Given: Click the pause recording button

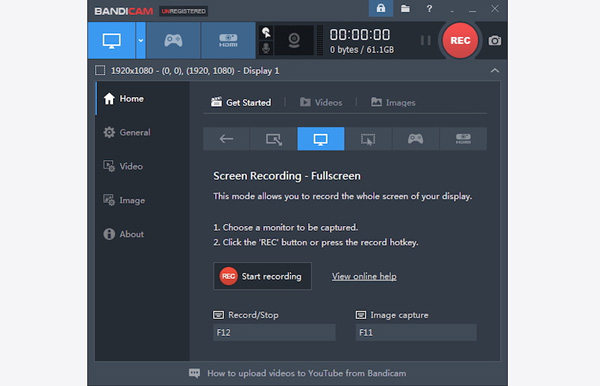Looking at the screenshot, I should [x=426, y=40].
